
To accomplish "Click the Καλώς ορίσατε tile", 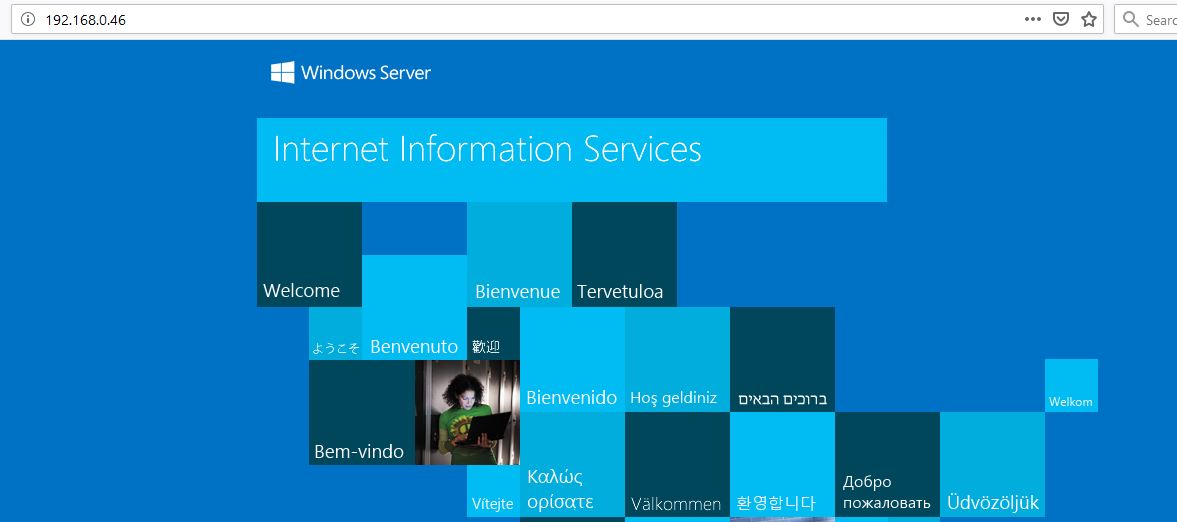I will (x=572, y=465).
